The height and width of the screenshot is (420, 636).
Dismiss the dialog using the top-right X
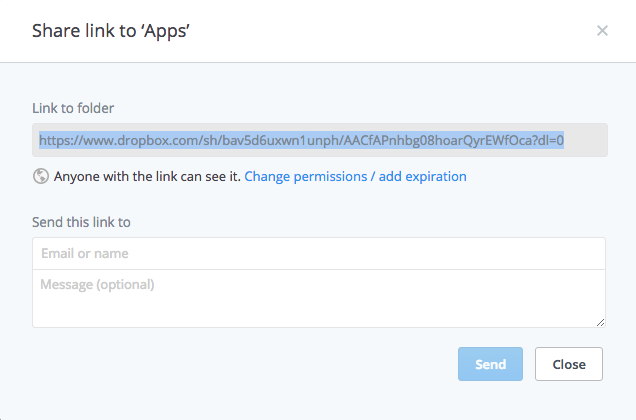click(x=602, y=31)
